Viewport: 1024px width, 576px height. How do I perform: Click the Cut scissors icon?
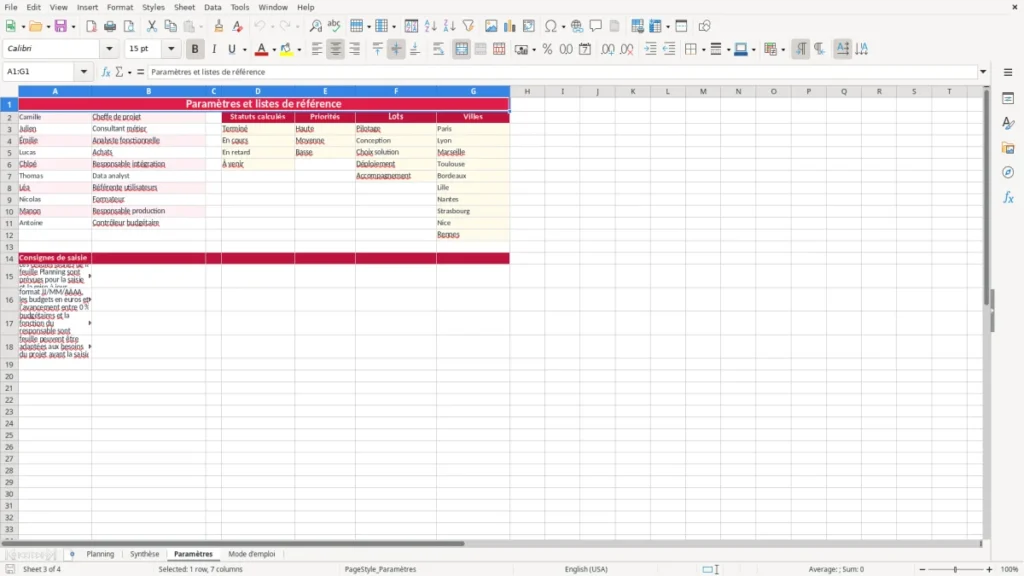152,26
